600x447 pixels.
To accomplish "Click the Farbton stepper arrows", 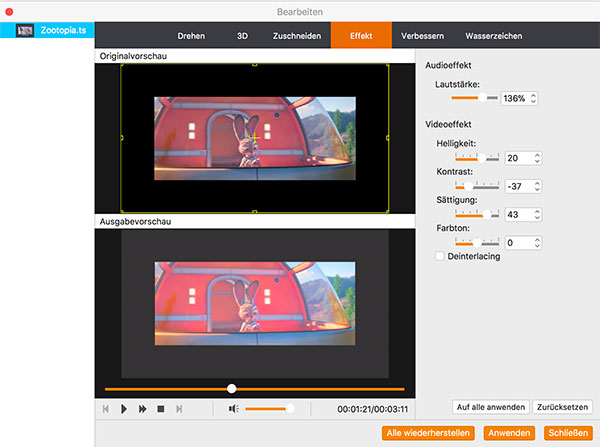I will click(537, 243).
